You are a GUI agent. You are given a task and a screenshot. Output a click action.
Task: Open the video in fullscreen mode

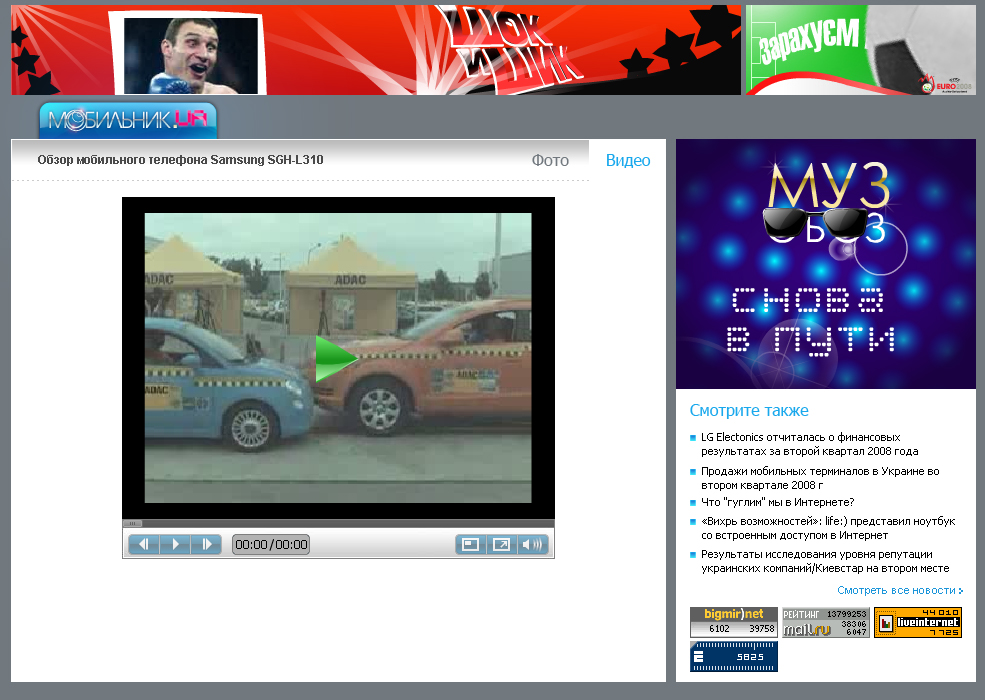501,544
